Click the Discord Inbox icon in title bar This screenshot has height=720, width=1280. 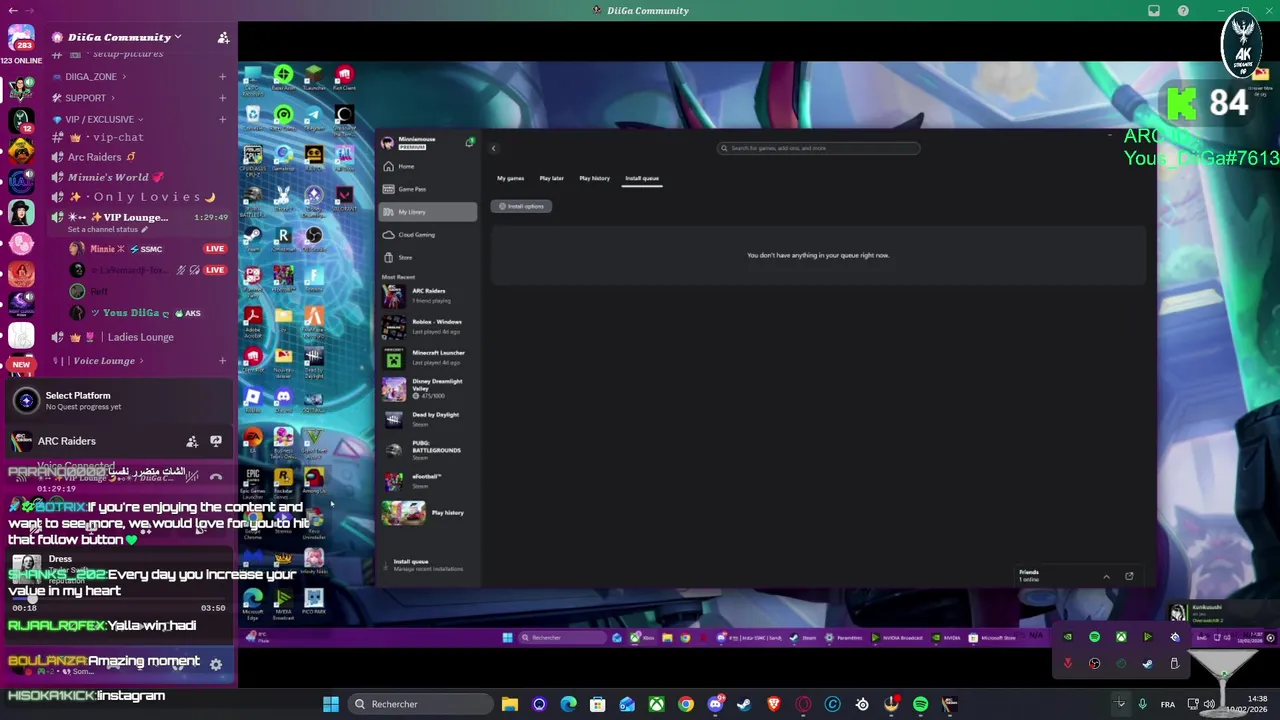[x=1154, y=11]
